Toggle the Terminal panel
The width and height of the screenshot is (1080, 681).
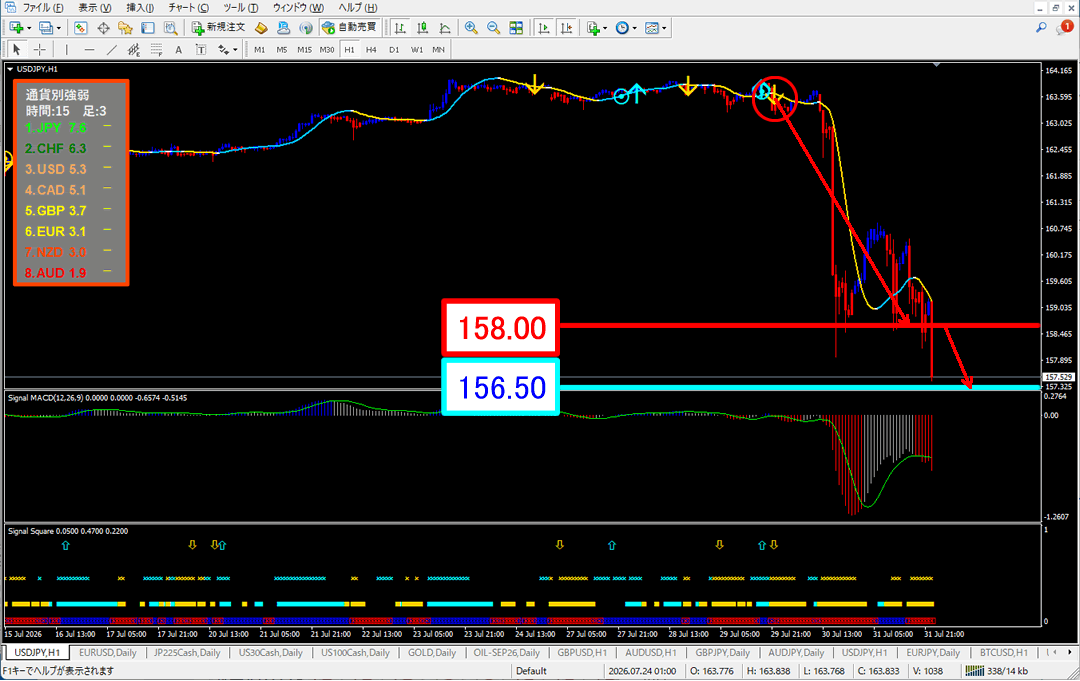[x=147, y=28]
